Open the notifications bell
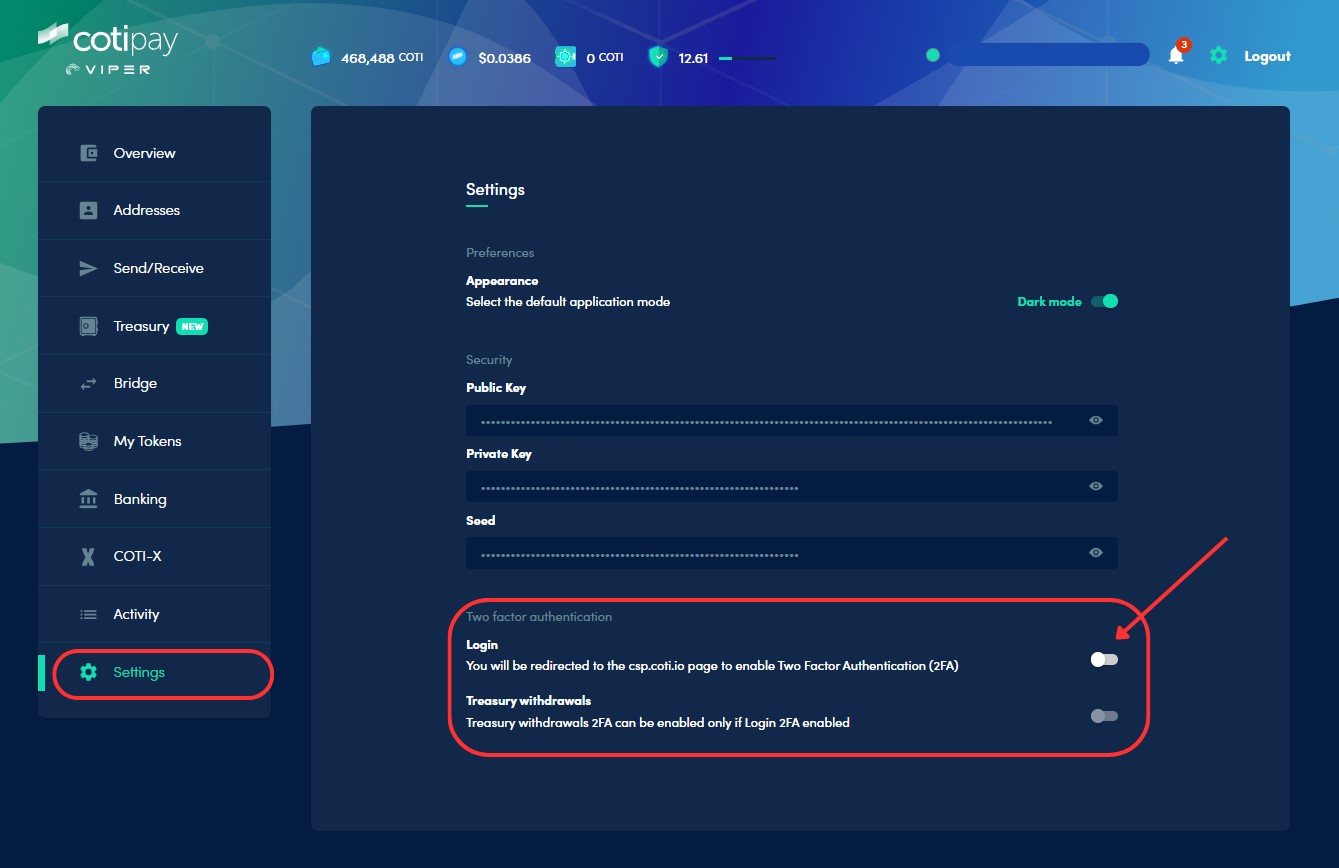The height and width of the screenshot is (868, 1339). pos(1176,55)
